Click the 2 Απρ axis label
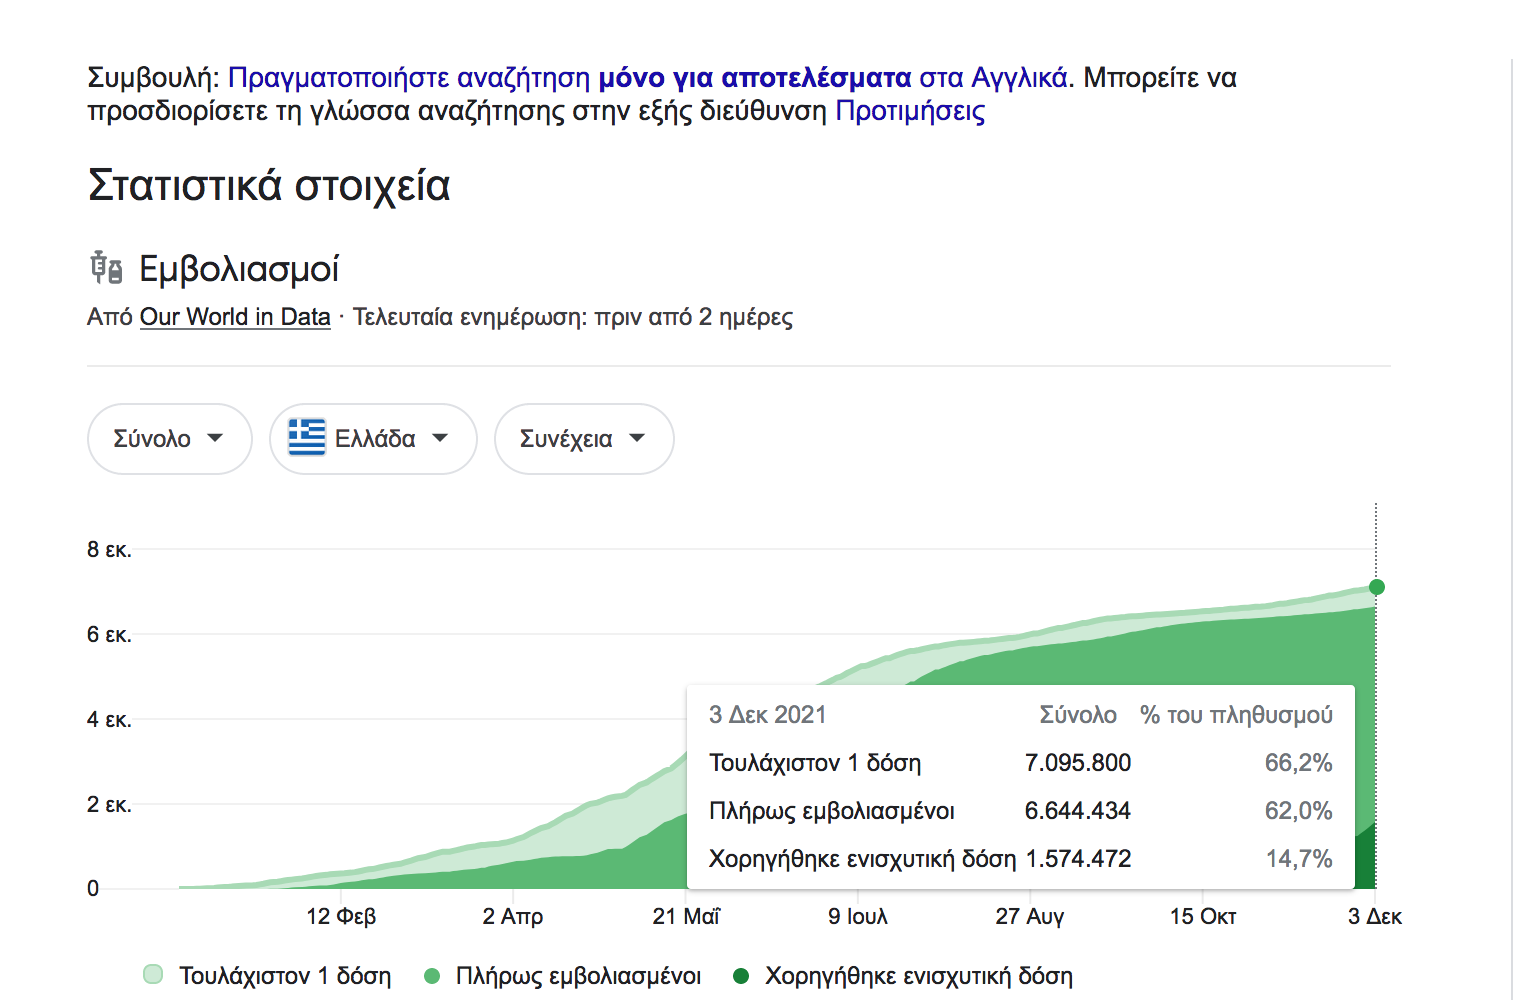 (513, 916)
